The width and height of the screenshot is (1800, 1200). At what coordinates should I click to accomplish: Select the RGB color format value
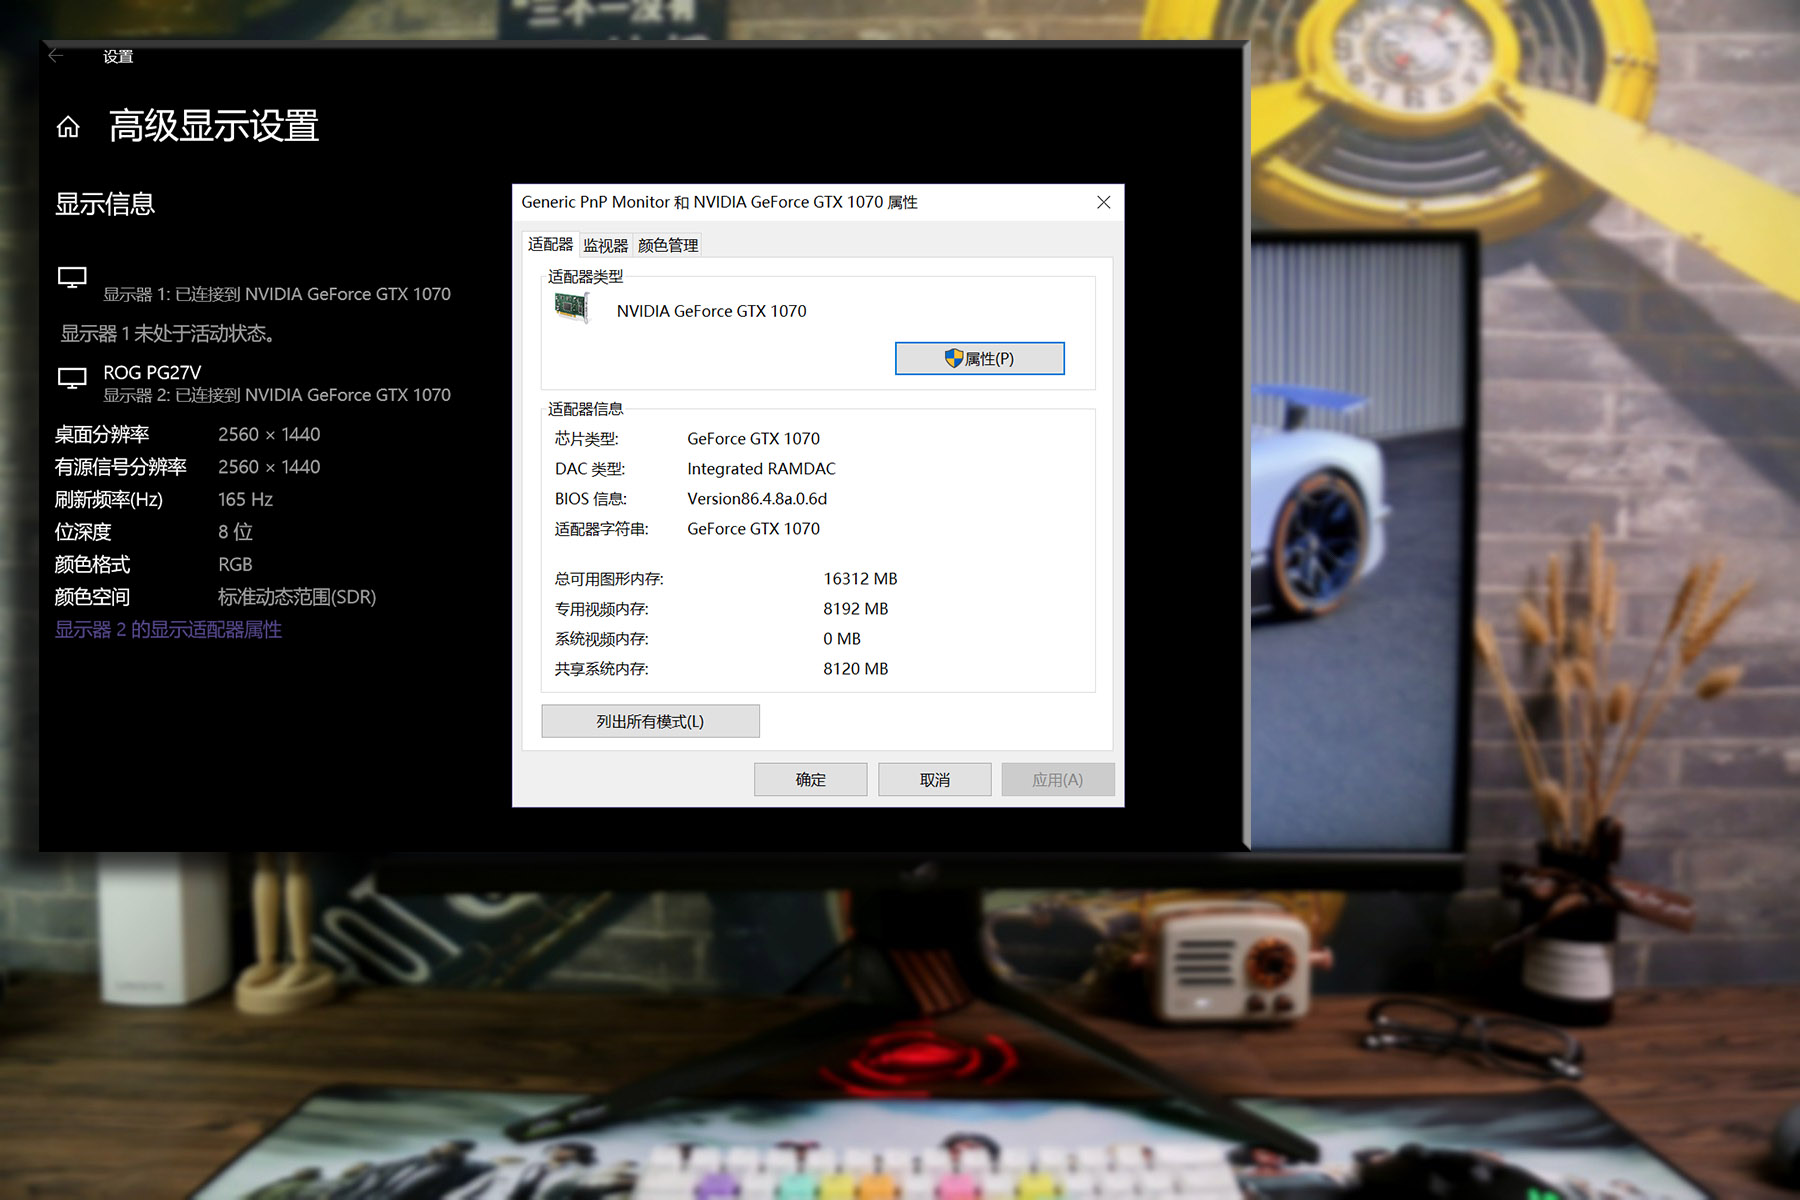tap(235, 564)
